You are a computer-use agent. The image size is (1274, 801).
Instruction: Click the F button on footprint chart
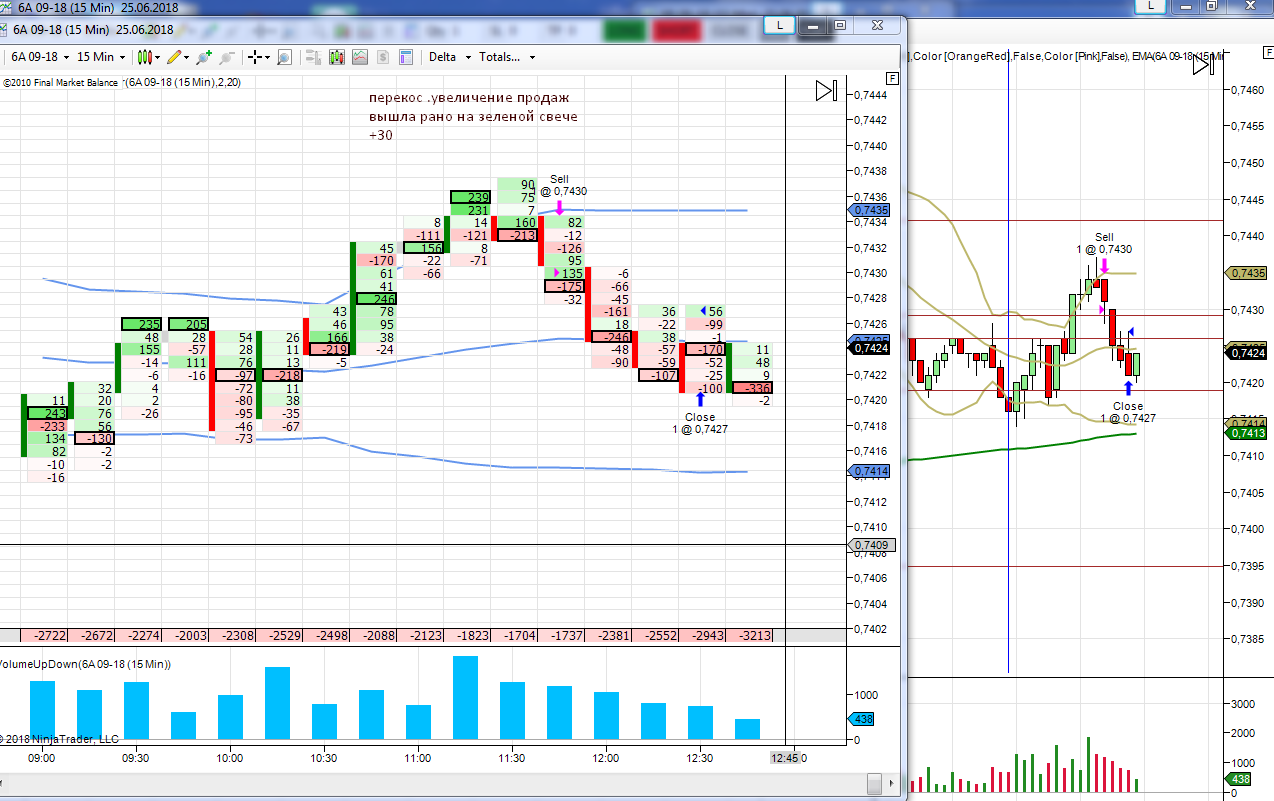893,77
